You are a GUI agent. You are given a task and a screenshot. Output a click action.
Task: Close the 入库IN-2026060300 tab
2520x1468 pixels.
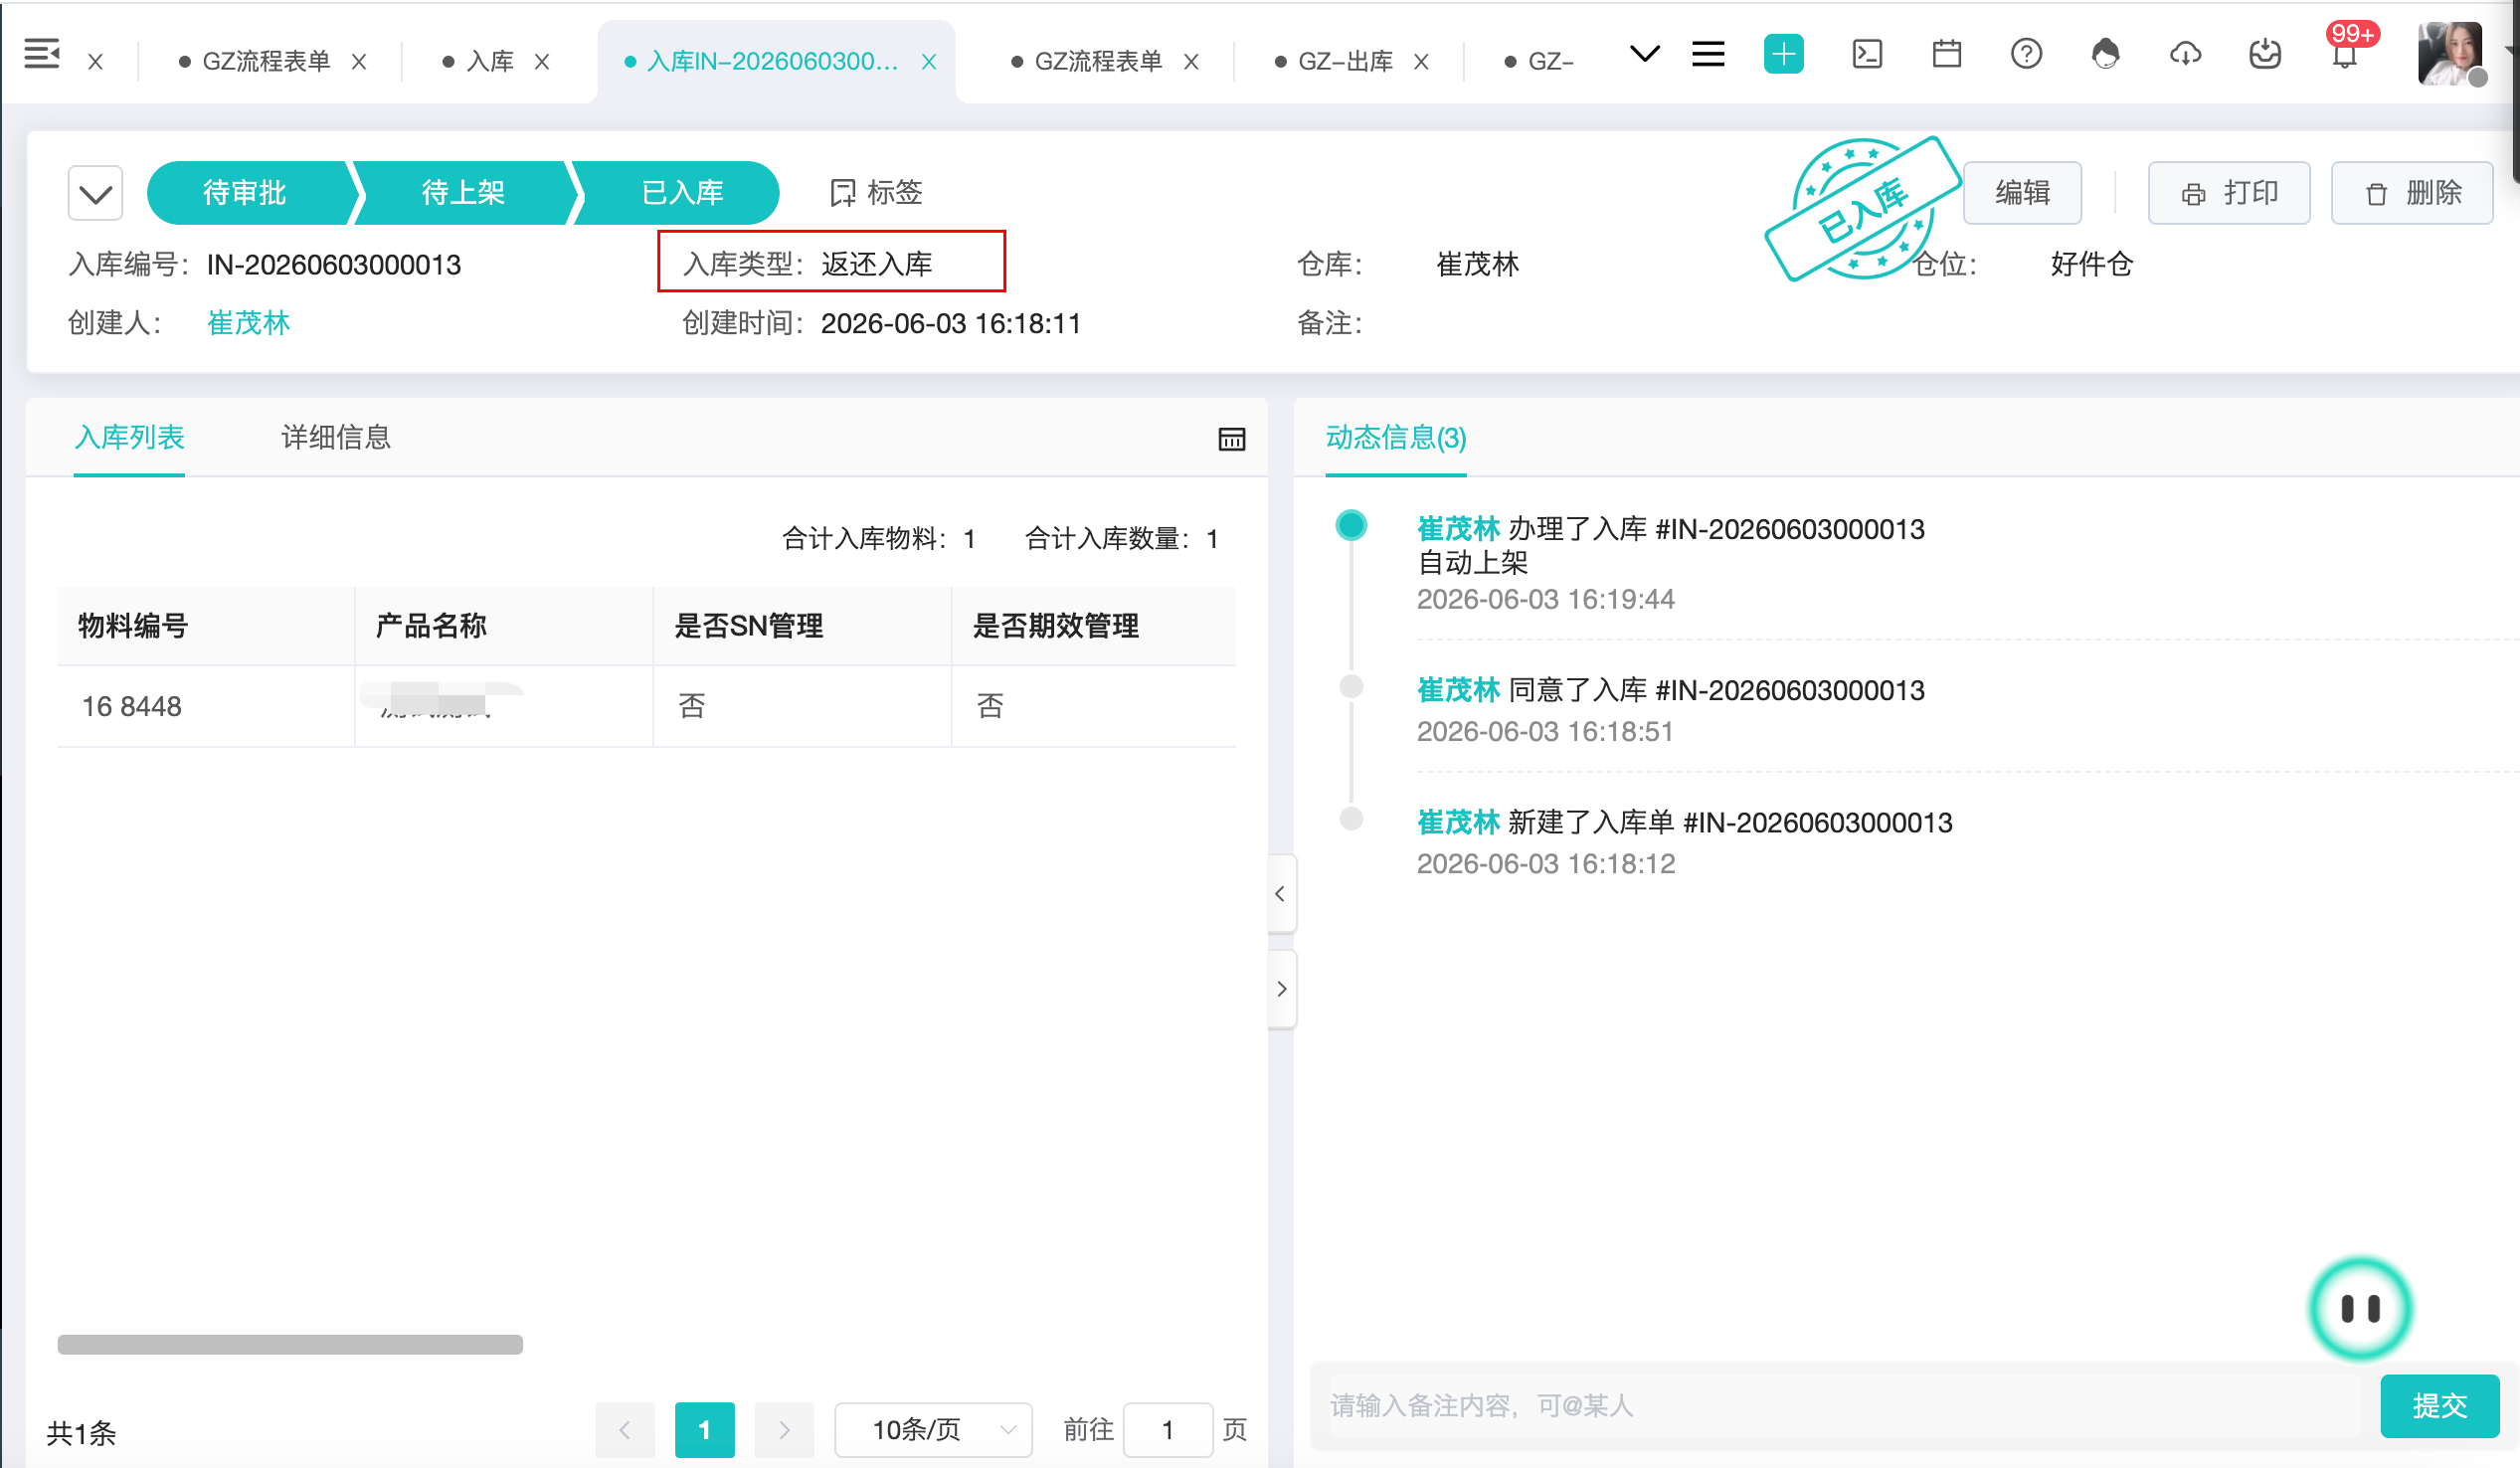click(x=929, y=62)
